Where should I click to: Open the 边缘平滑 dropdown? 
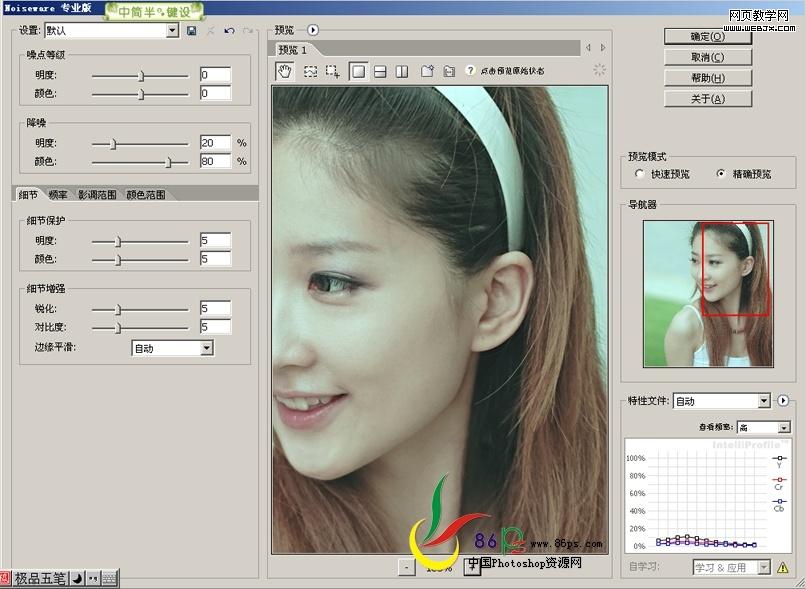click(207, 348)
